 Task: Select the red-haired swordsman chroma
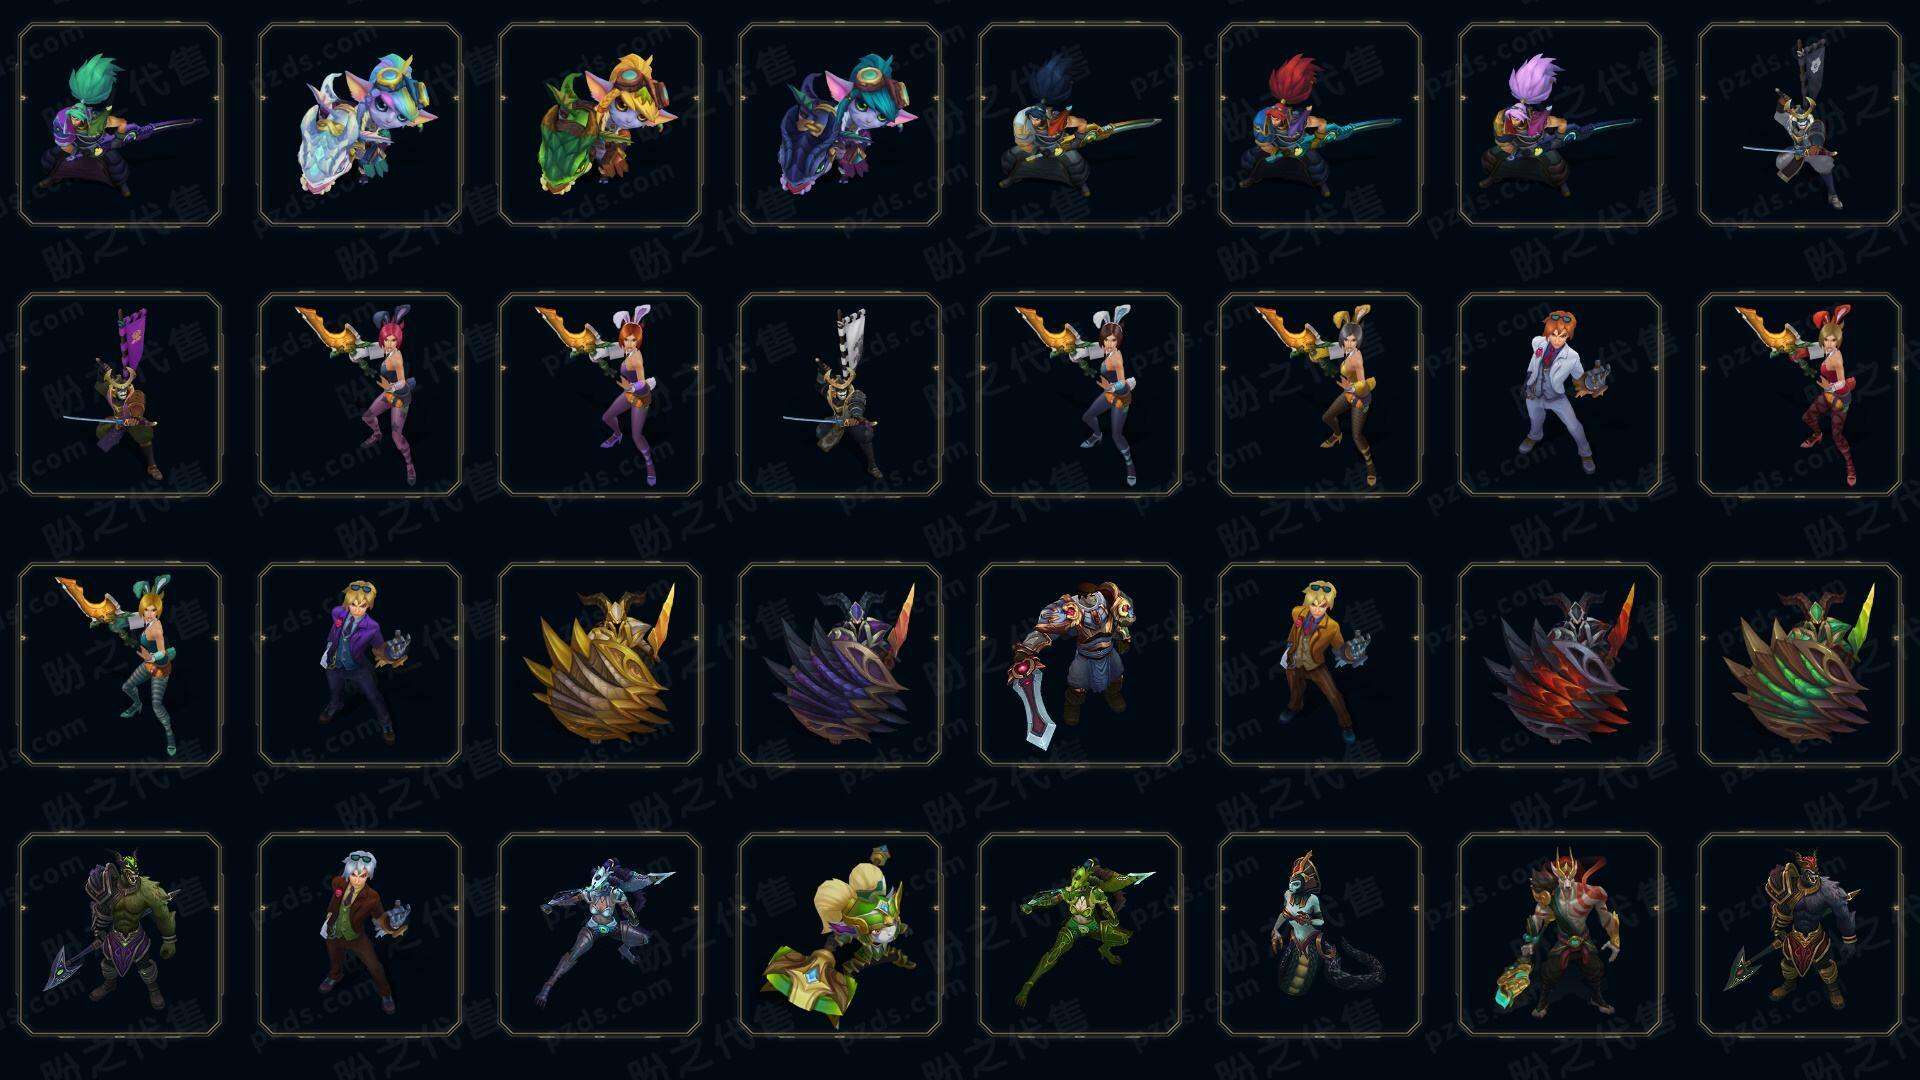click(1320, 125)
